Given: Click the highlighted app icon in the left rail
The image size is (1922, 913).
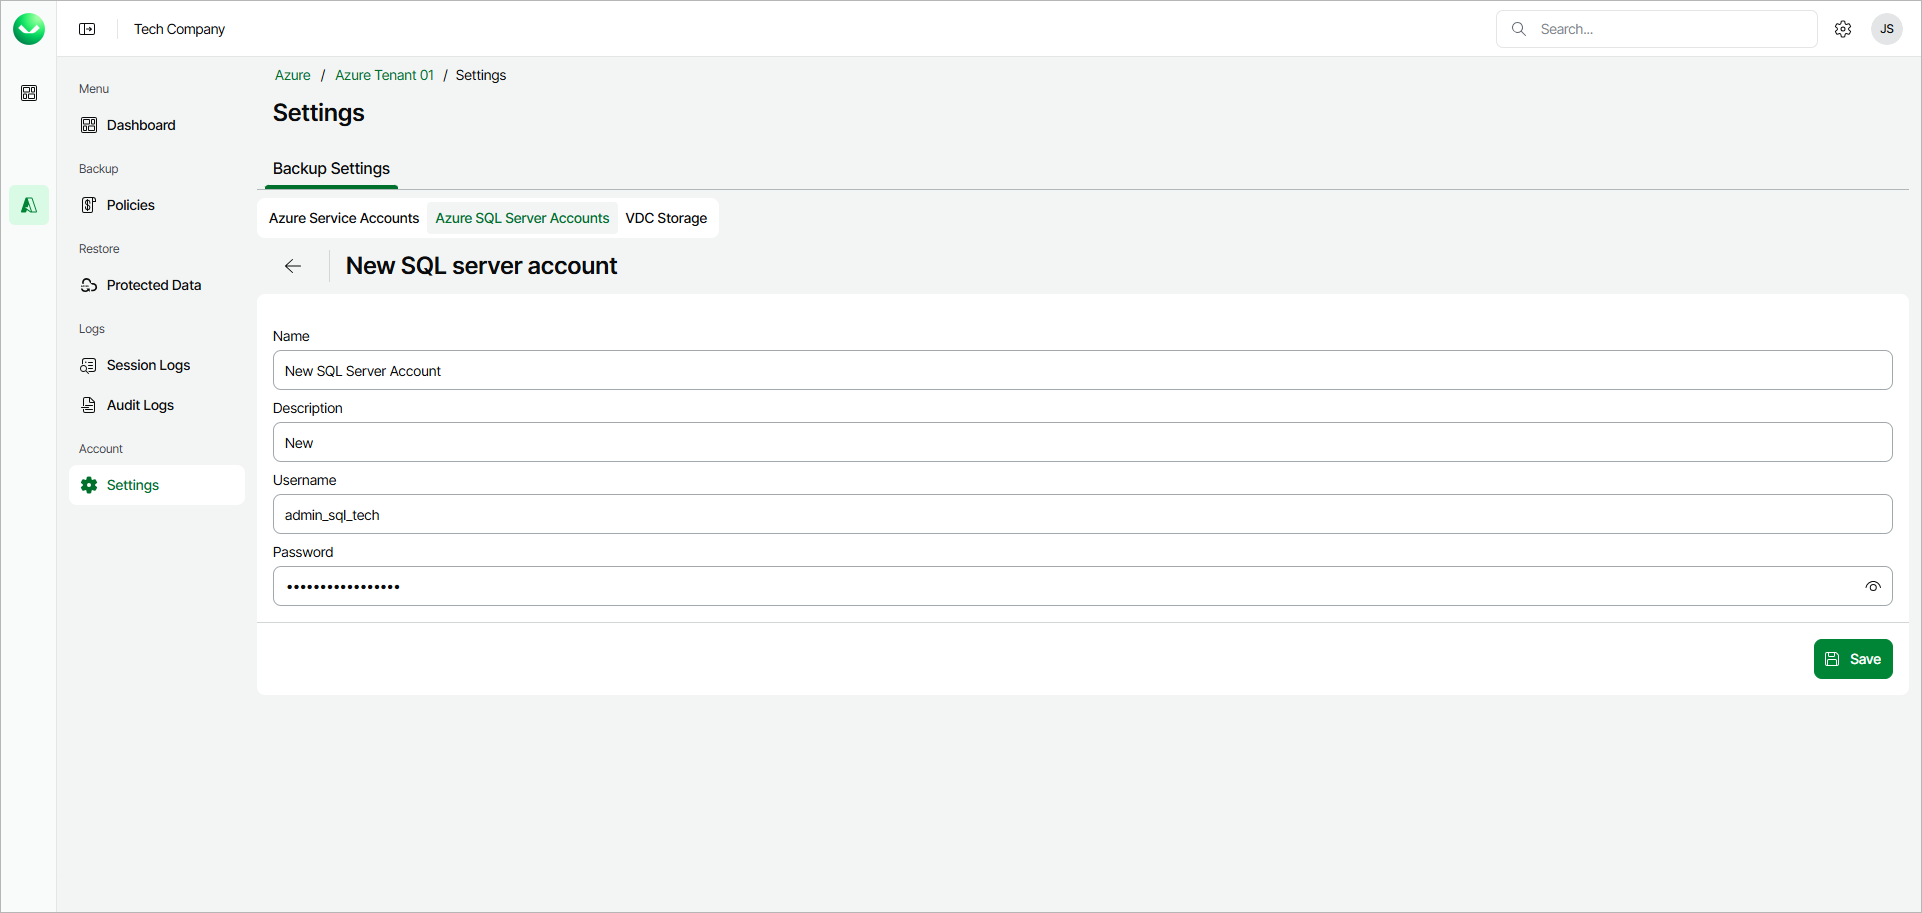Looking at the screenshot, I should (29, 204).
